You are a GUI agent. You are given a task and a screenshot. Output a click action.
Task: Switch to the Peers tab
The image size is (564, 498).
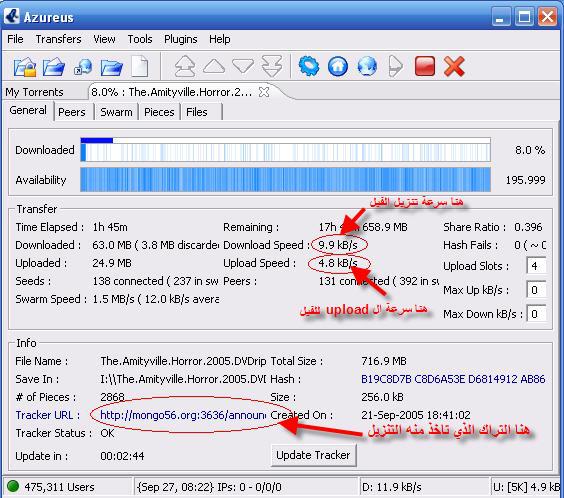[72, 112]
